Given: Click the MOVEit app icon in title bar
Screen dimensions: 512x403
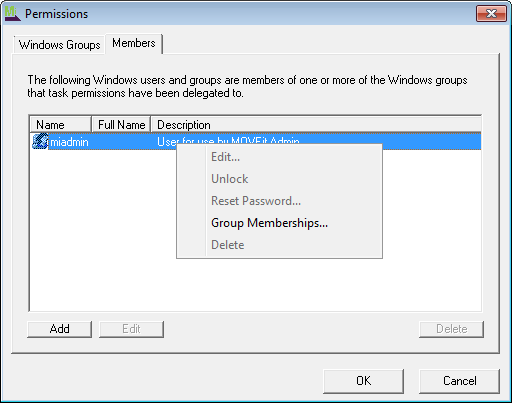Looking at the screenshot, I should (12, 14).
